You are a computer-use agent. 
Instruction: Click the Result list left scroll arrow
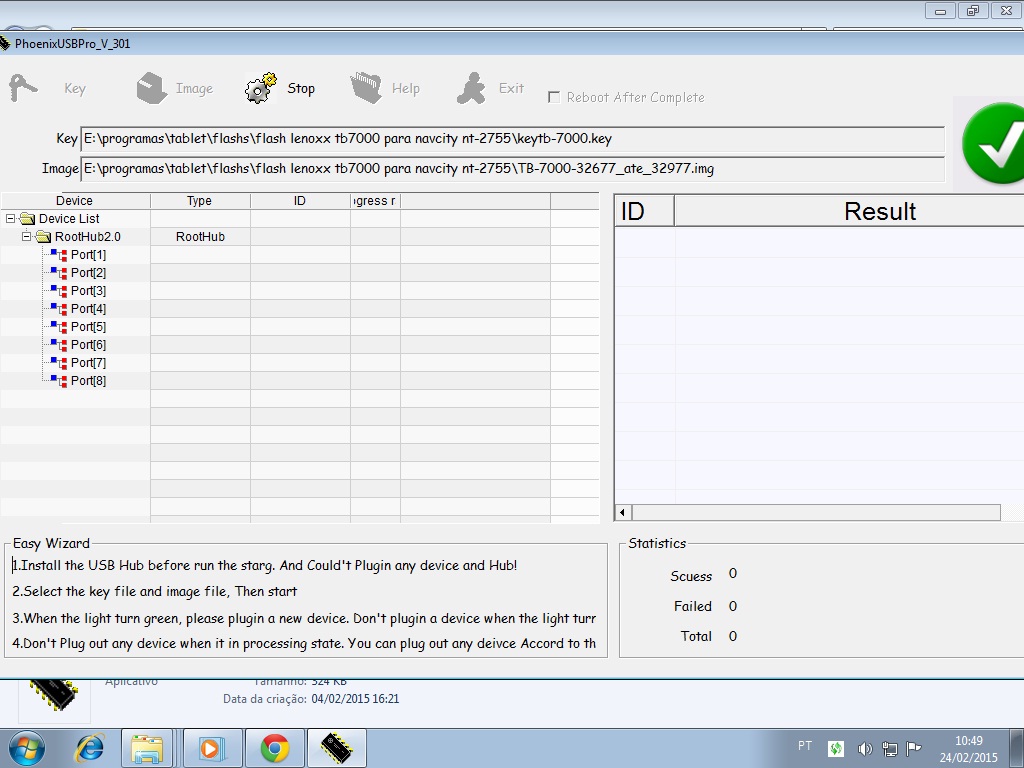tap(623, 513)
